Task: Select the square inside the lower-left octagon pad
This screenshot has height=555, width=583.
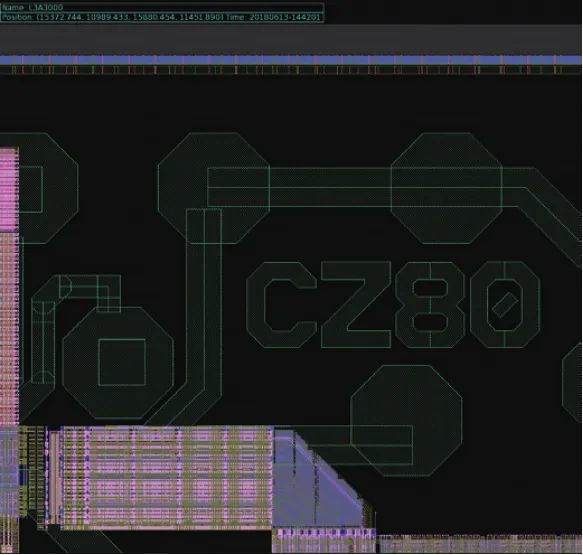Action: (x=122, y=362)
